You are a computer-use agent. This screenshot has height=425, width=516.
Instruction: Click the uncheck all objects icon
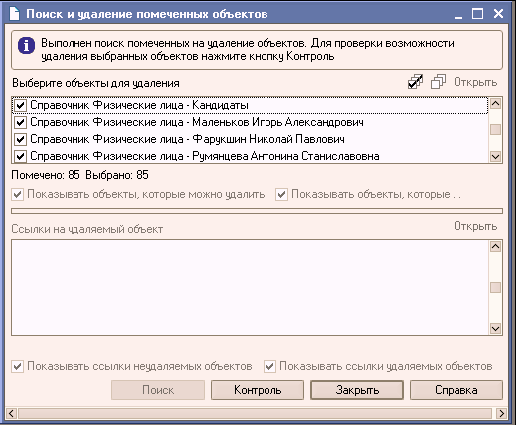coord(438,82)
